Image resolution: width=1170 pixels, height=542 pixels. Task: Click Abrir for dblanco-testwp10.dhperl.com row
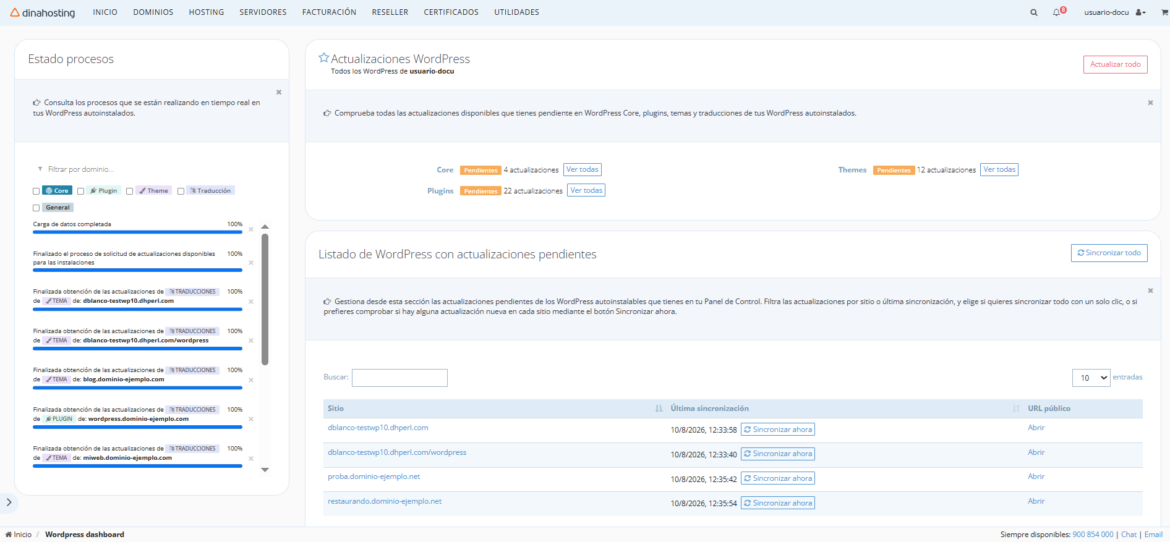(1036, 428)
